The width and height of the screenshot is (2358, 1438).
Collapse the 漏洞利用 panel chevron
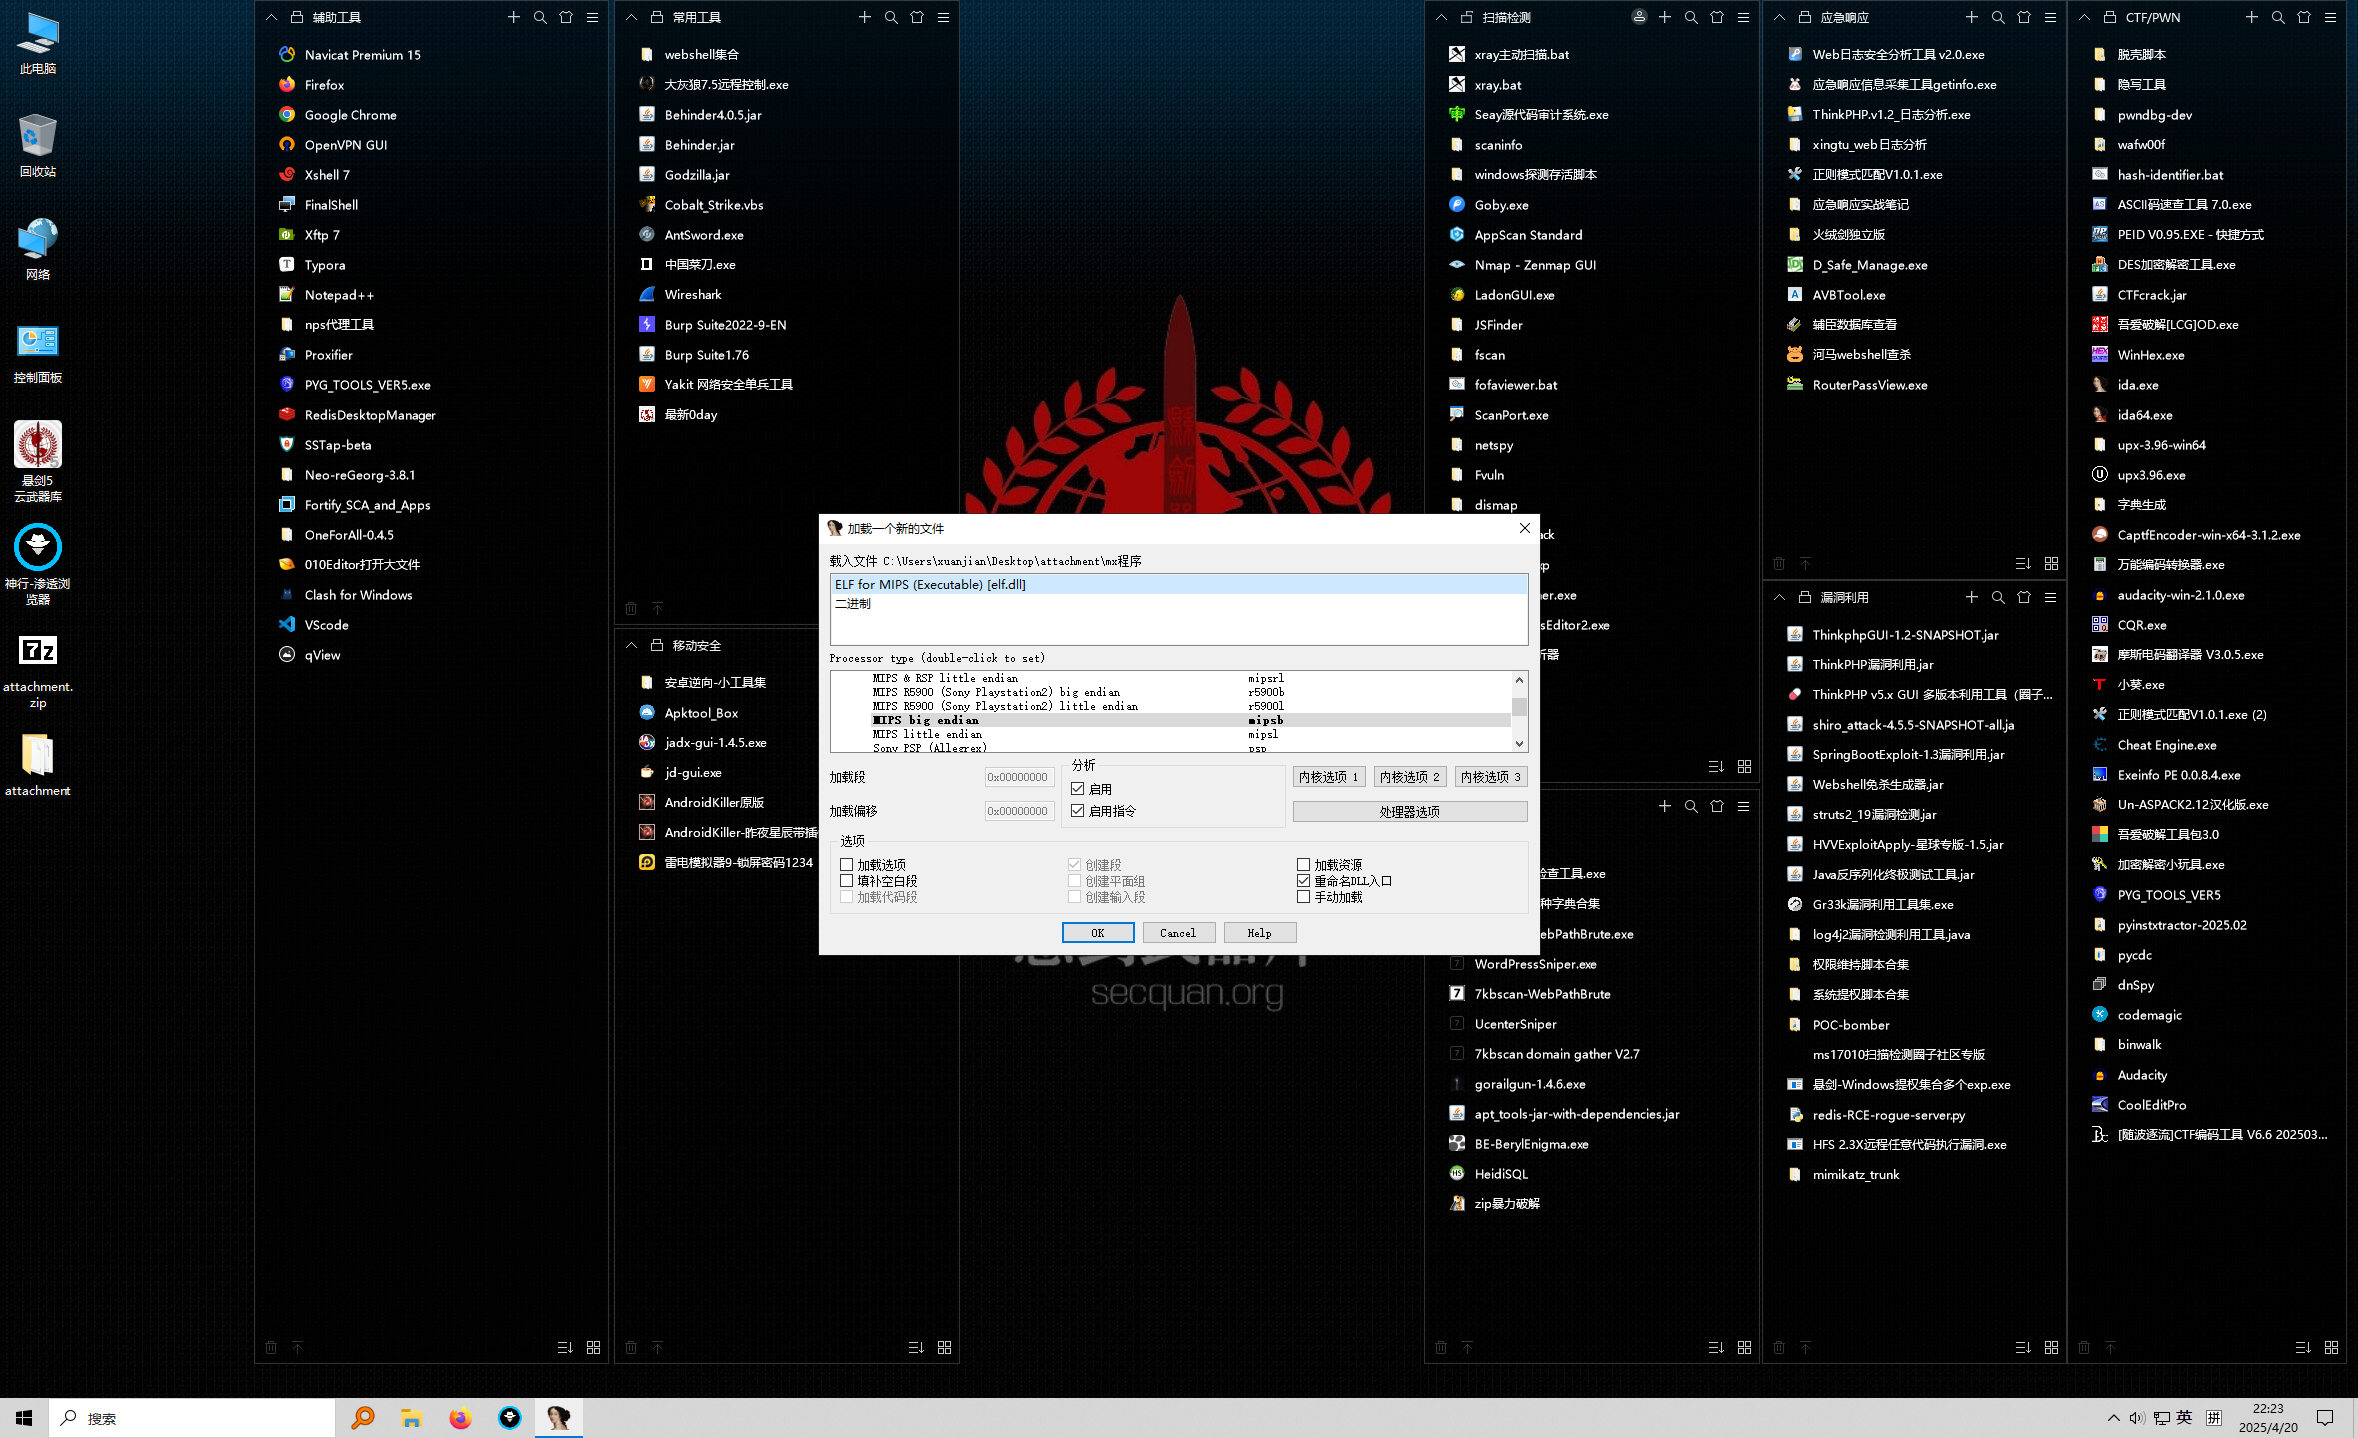[x=1779, y=598]
